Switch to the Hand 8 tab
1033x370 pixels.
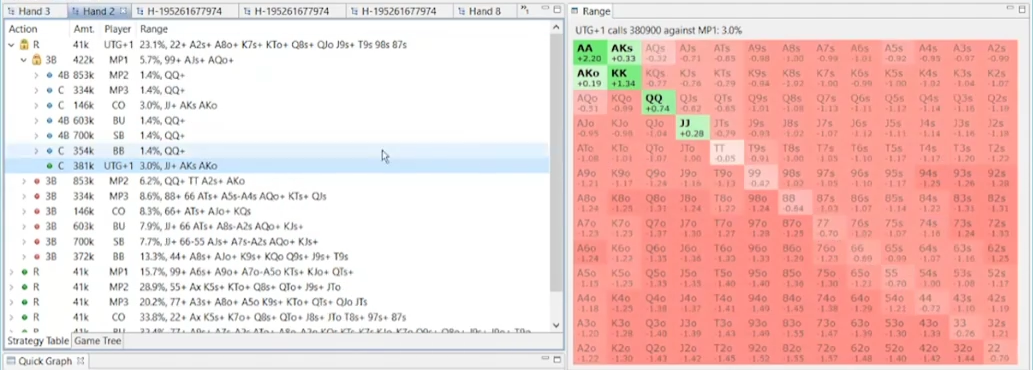(x=485, y=11)
